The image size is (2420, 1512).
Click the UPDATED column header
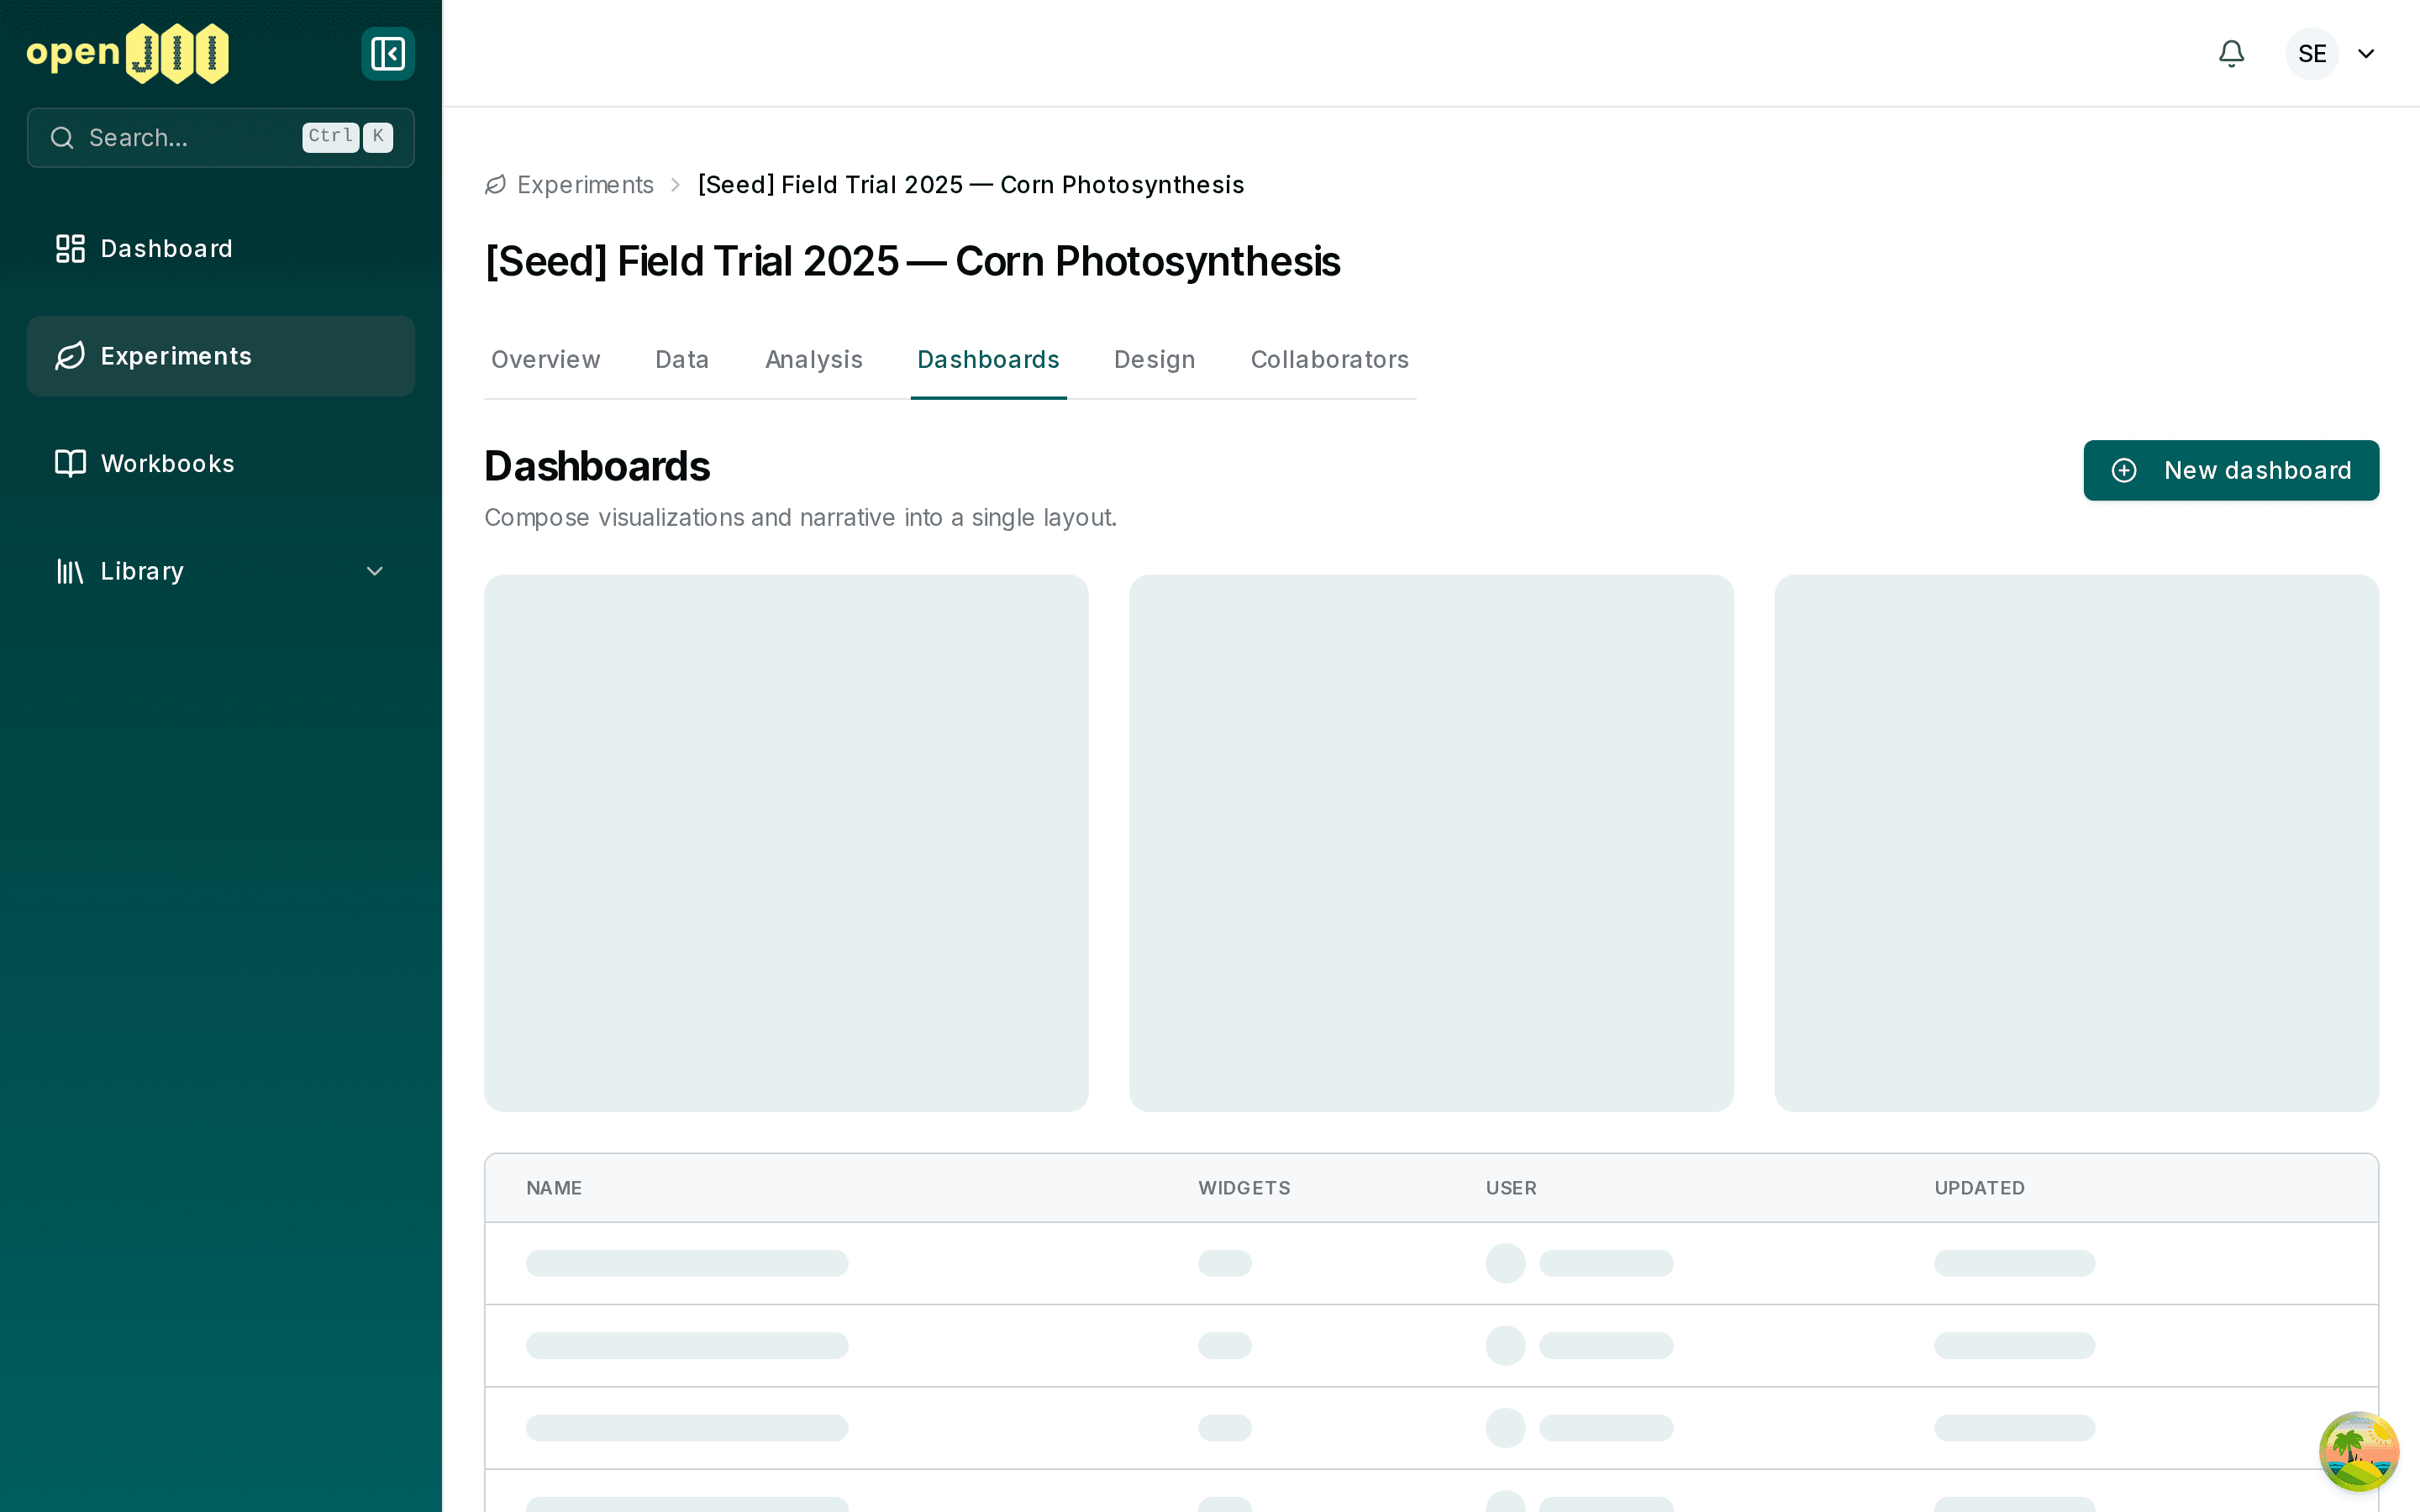(1979, 1188)
